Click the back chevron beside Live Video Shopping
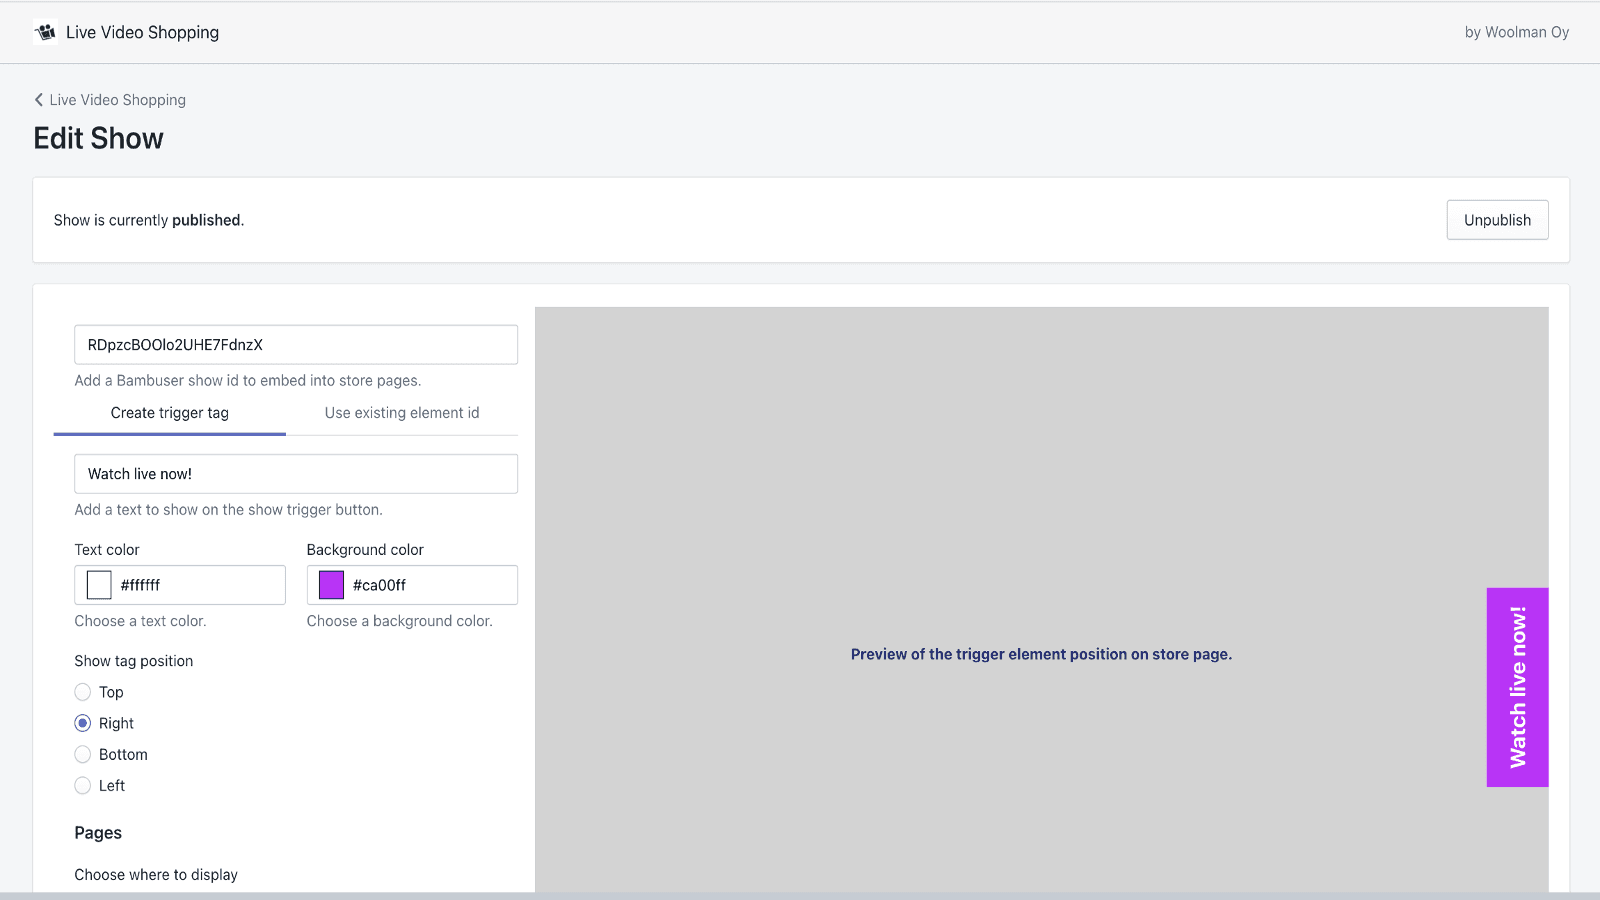This screenshot has height=900, width=1600. coord(39,100)
